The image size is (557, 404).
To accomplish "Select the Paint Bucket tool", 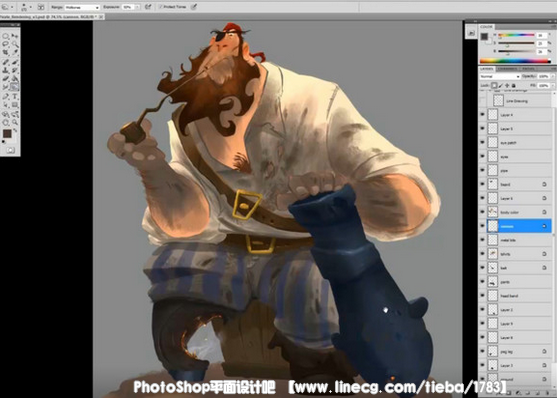I will [15, 79].
